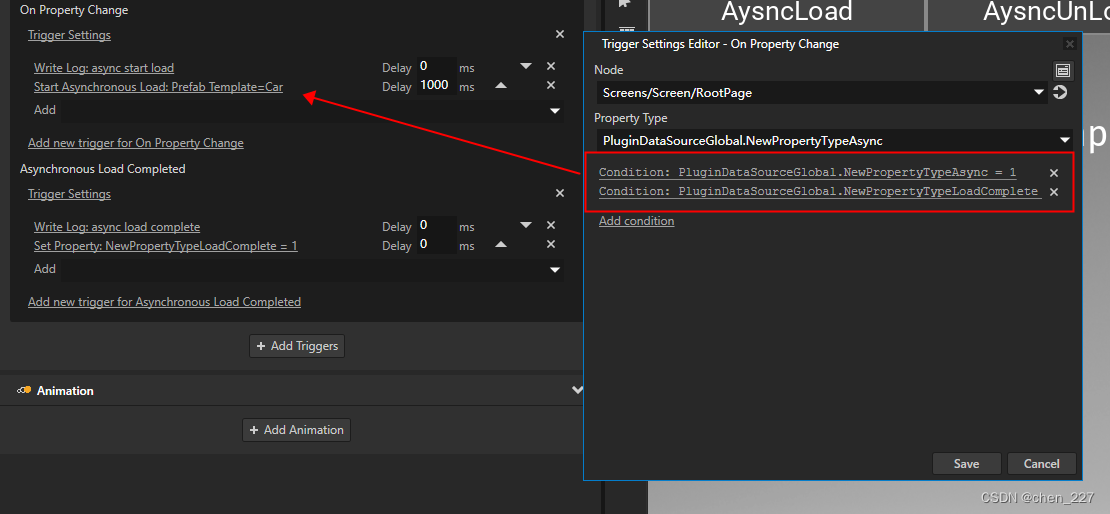Viewport: 1110px width, 514px height.
Task: Click the Animation section header
Action: tap(292, 390)
